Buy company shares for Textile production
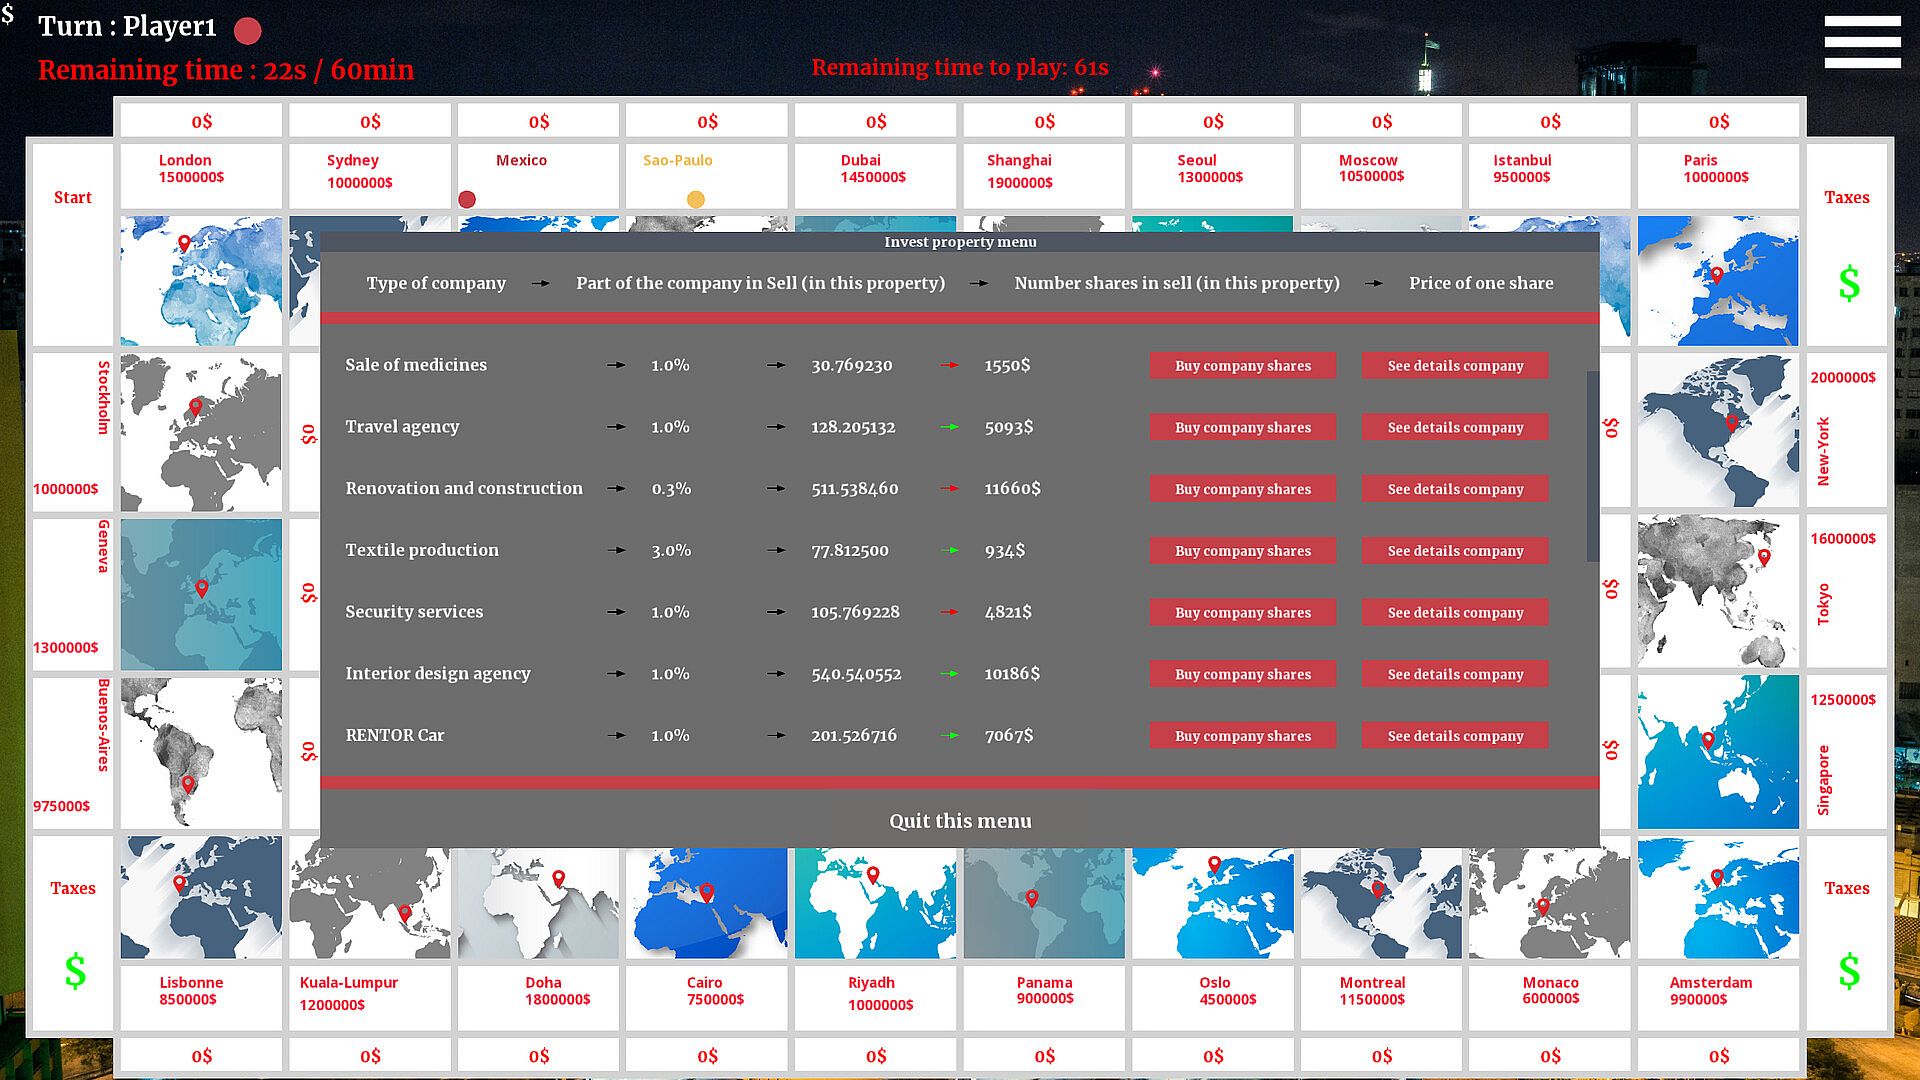 pos(1242,551)
